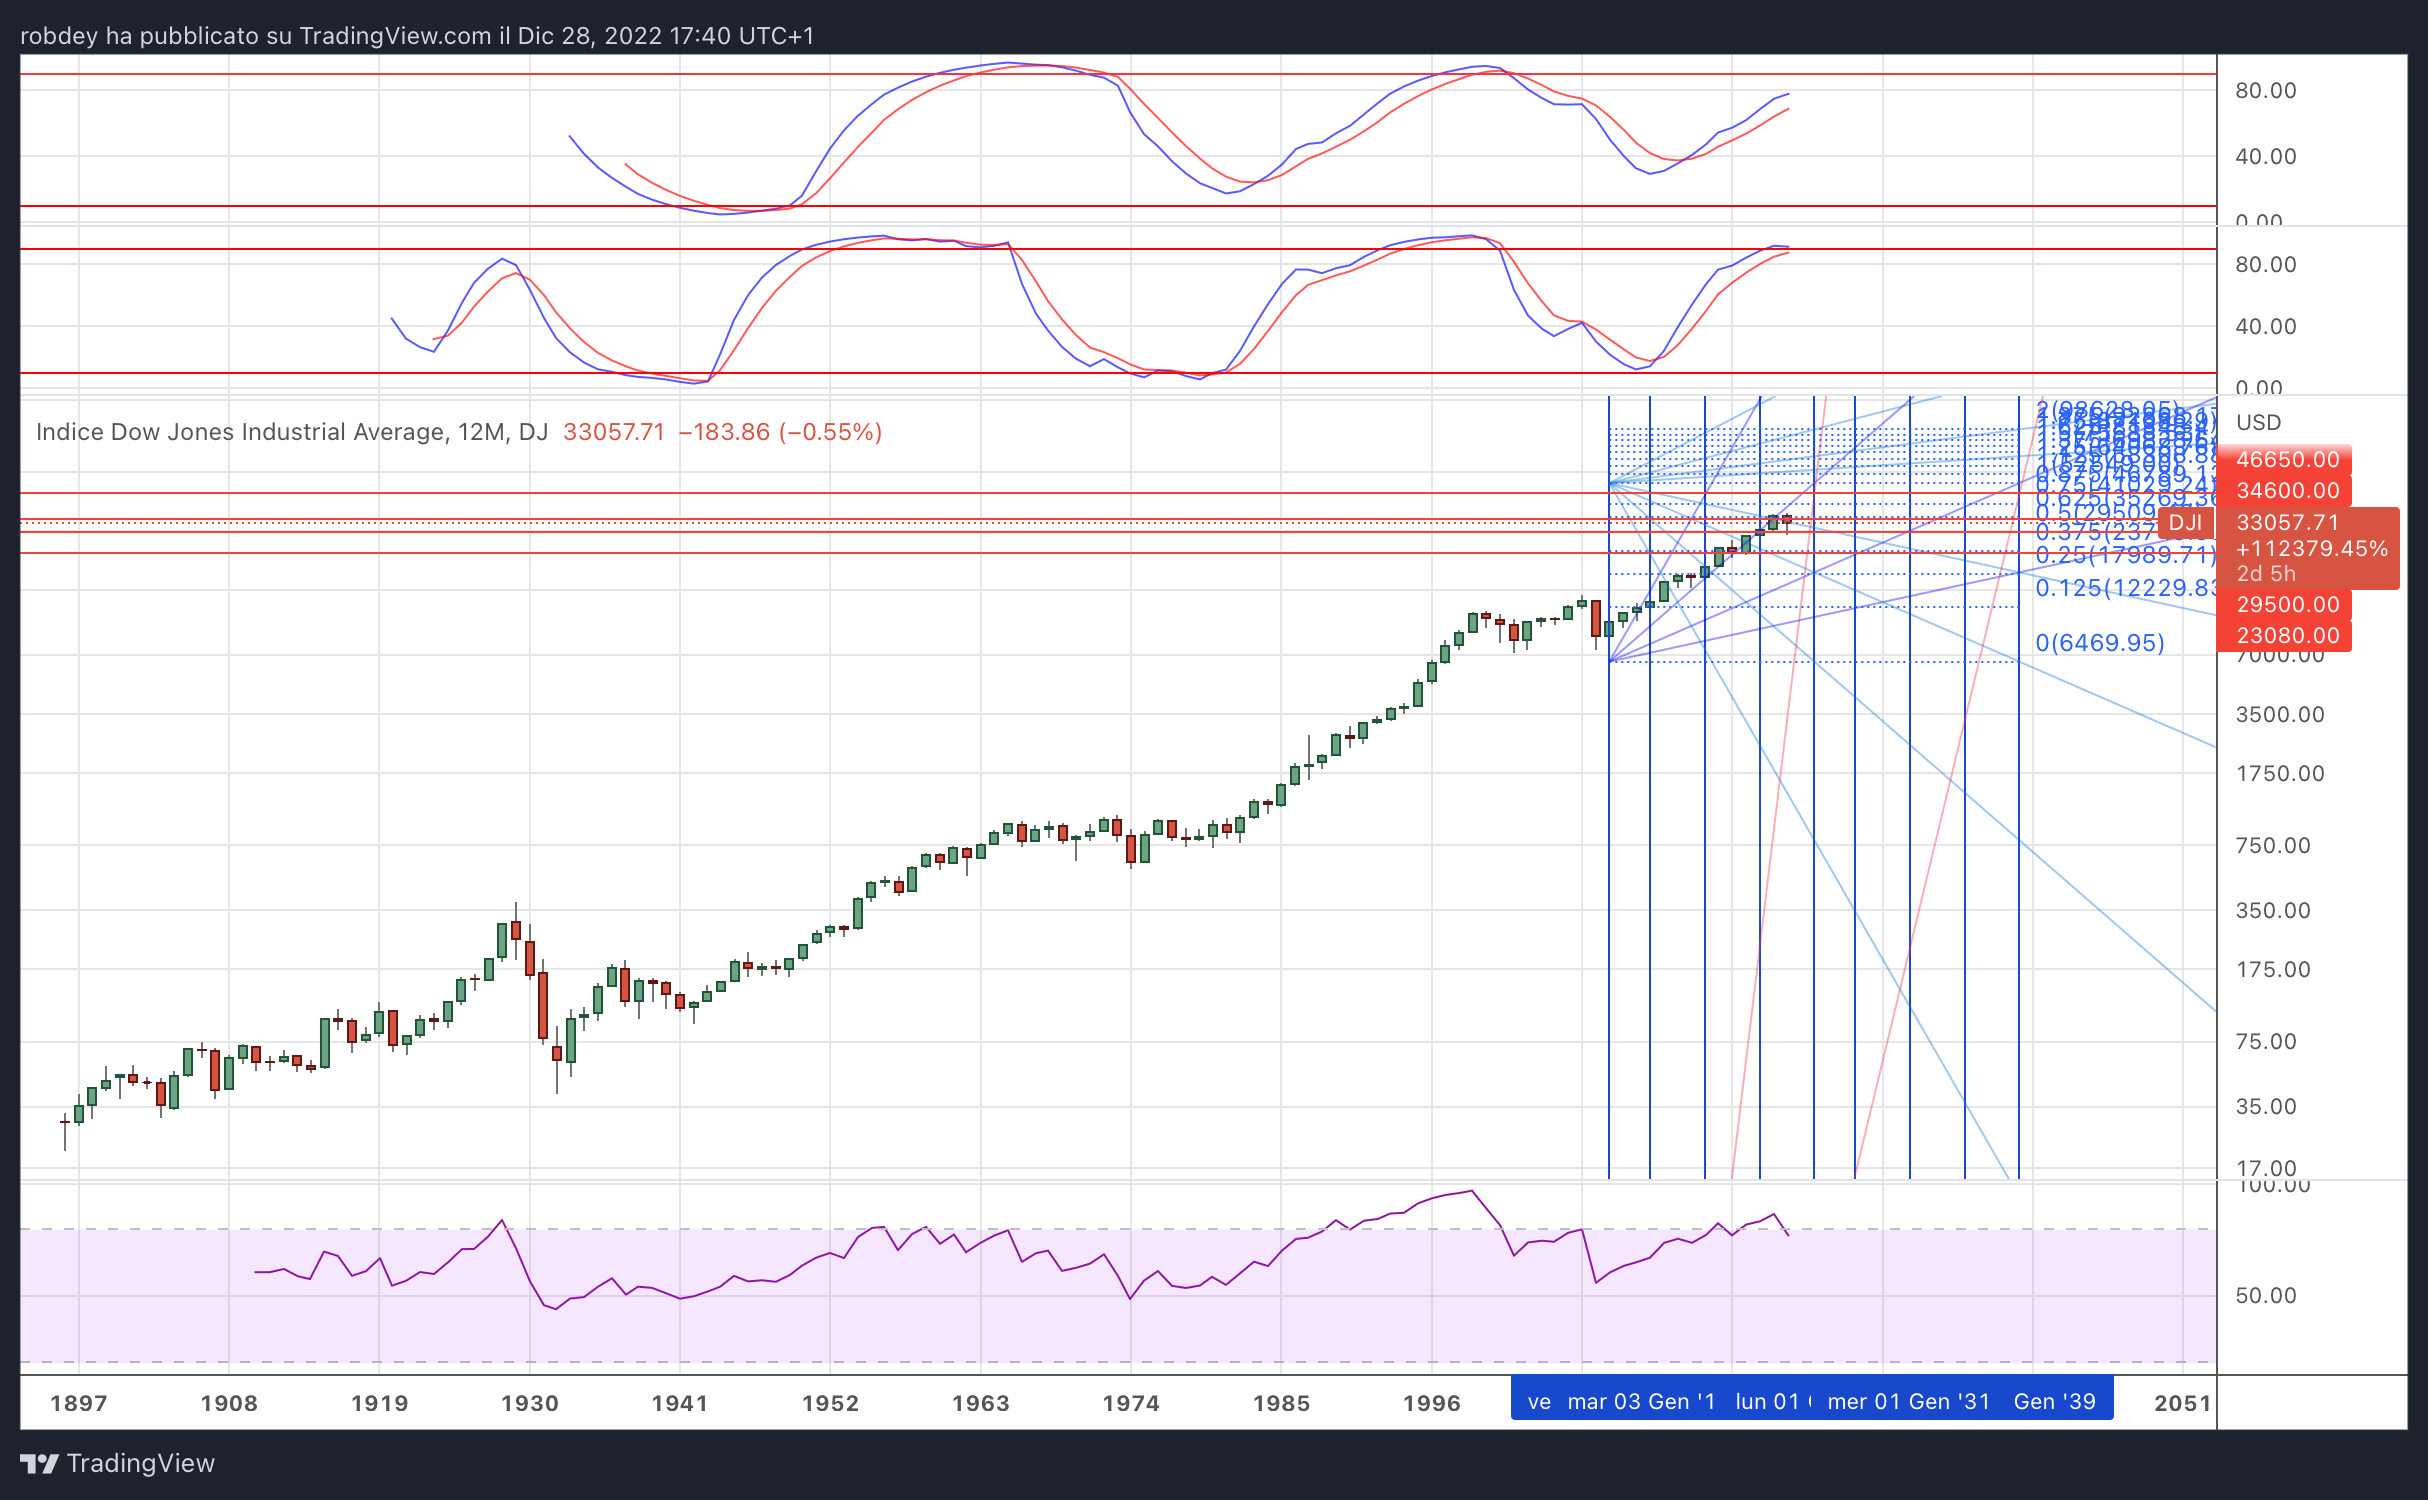
Task: Select the 'Indice Dow Jones Industrial Average, 12M, DJ' title
Action: [x=292, y=432]
